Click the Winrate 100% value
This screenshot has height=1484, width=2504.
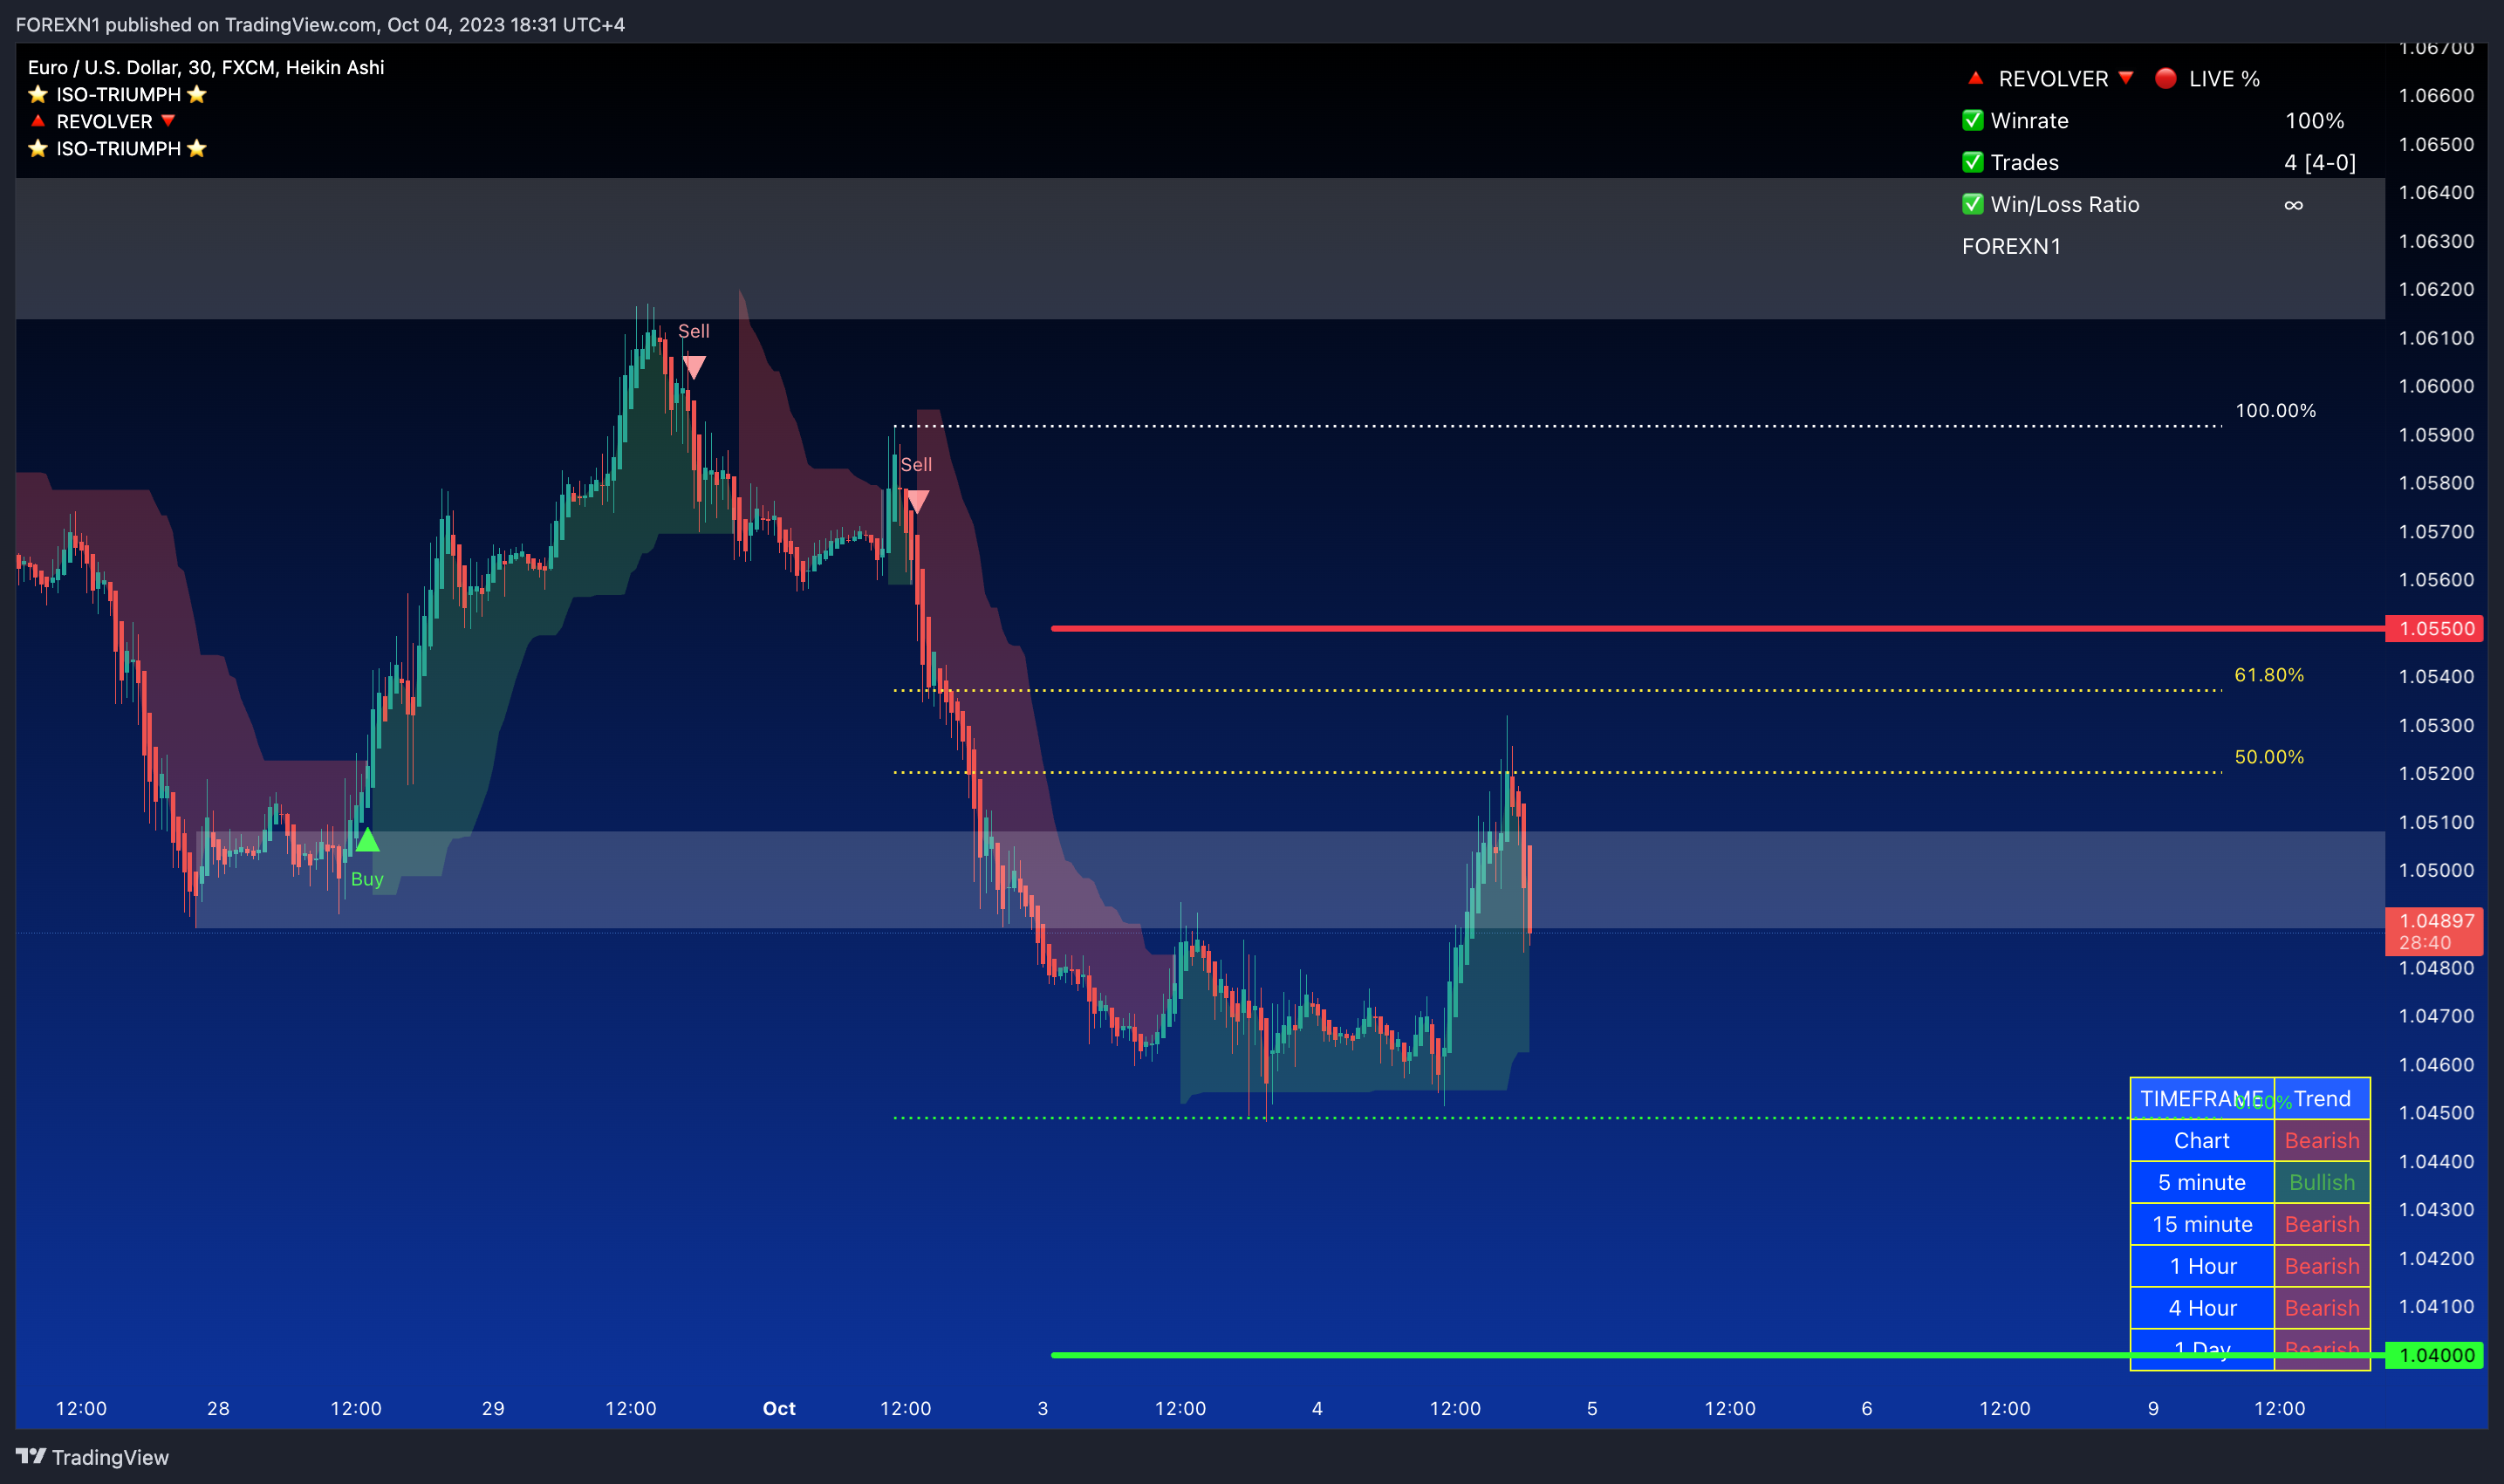tap(2314, 120)
